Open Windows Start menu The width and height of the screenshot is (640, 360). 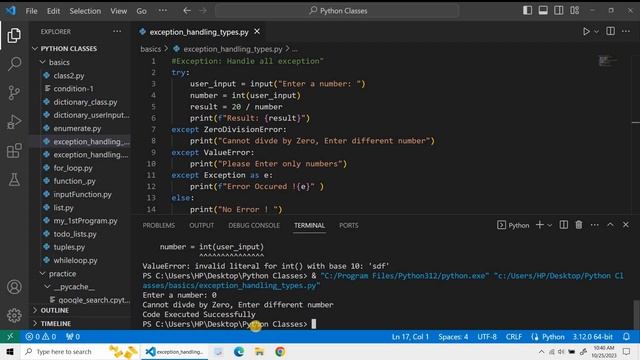[10, 351]
